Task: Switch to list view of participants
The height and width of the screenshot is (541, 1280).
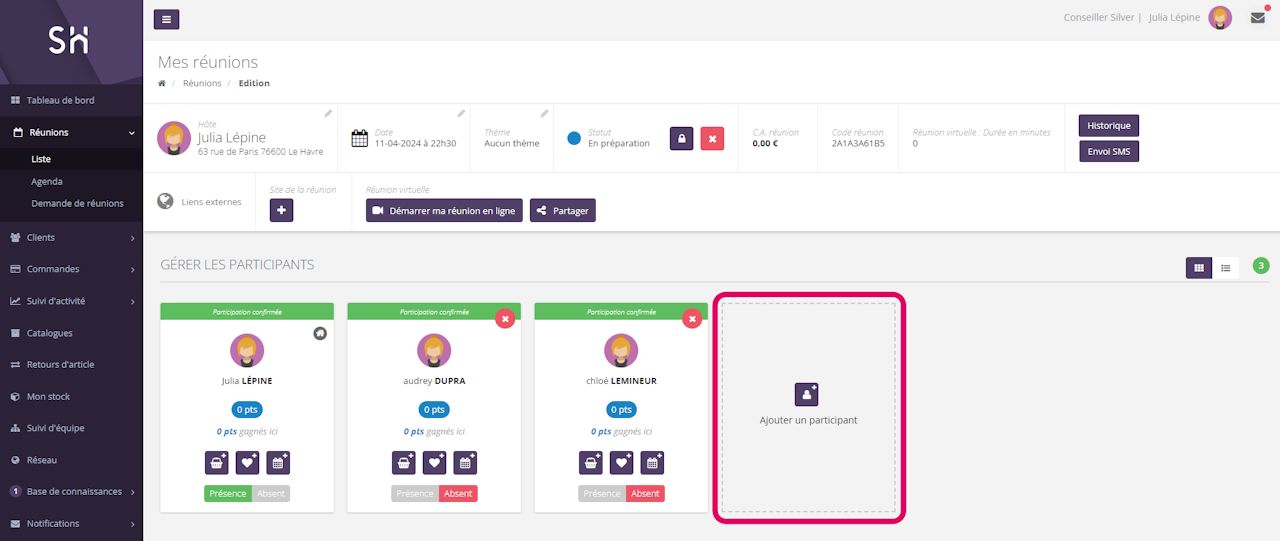Action: tap(1225, 267)
